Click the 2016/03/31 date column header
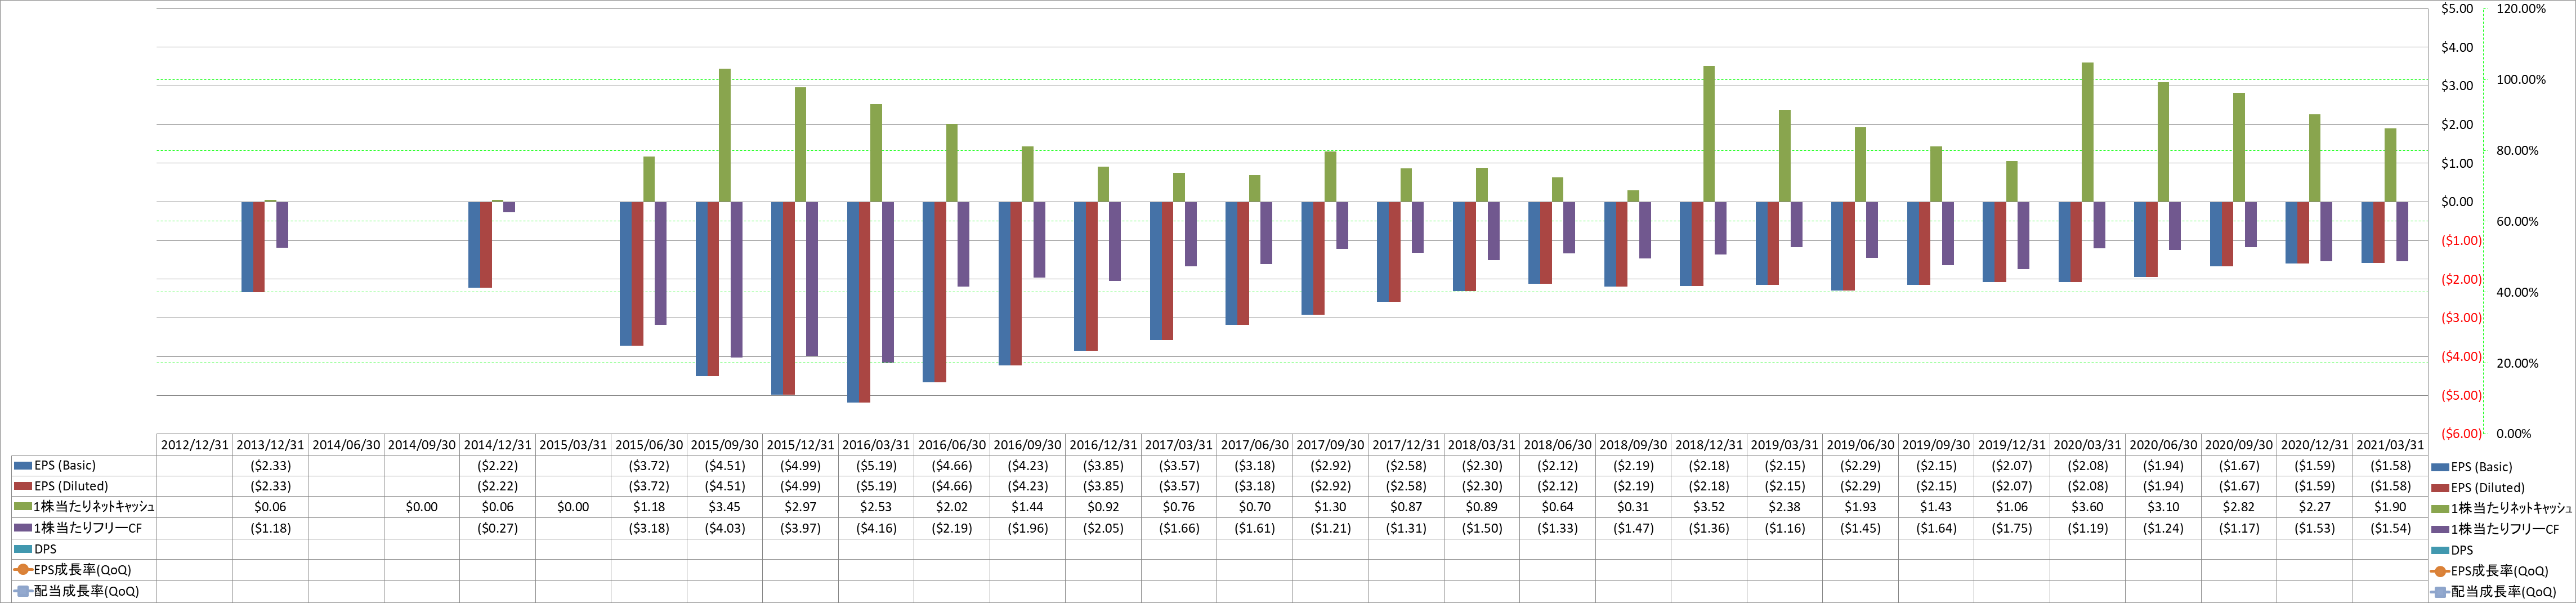This screenshot has height=603, width=2576. [876, 445]
